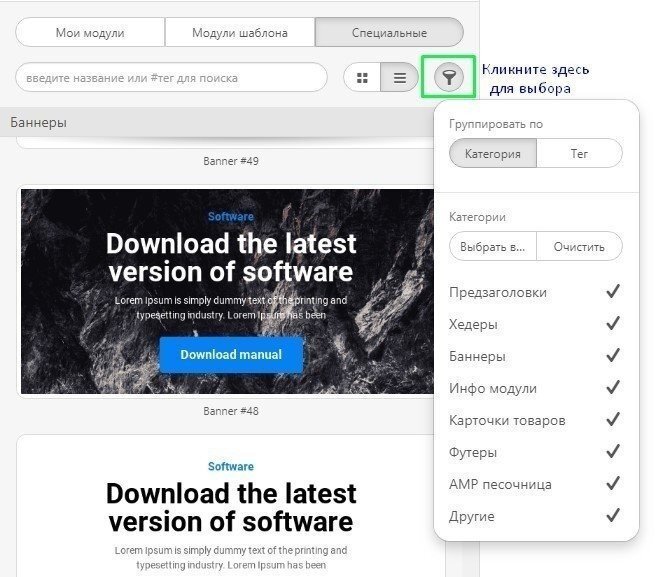The image size is (656, 577).
Task: Uncheck the Футеры category
Action: (613, 452)
